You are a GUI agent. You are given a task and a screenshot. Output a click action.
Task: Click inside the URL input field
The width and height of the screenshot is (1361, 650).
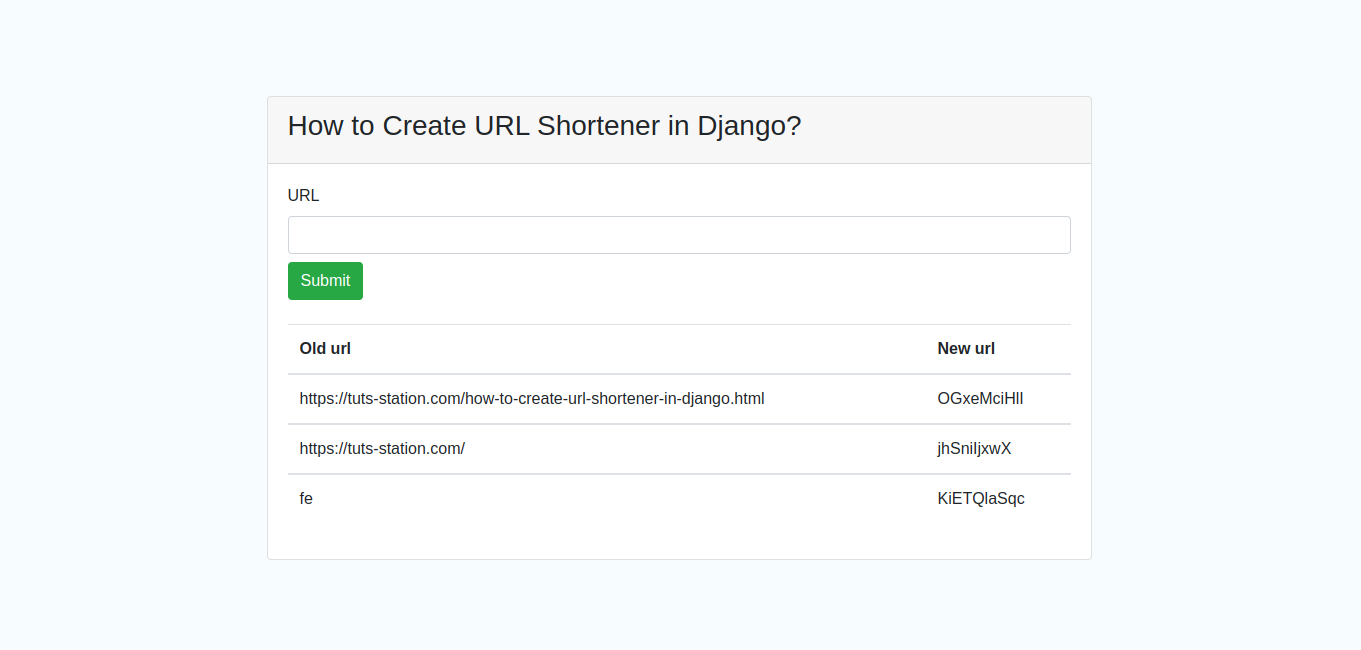[x=679, y=234]
